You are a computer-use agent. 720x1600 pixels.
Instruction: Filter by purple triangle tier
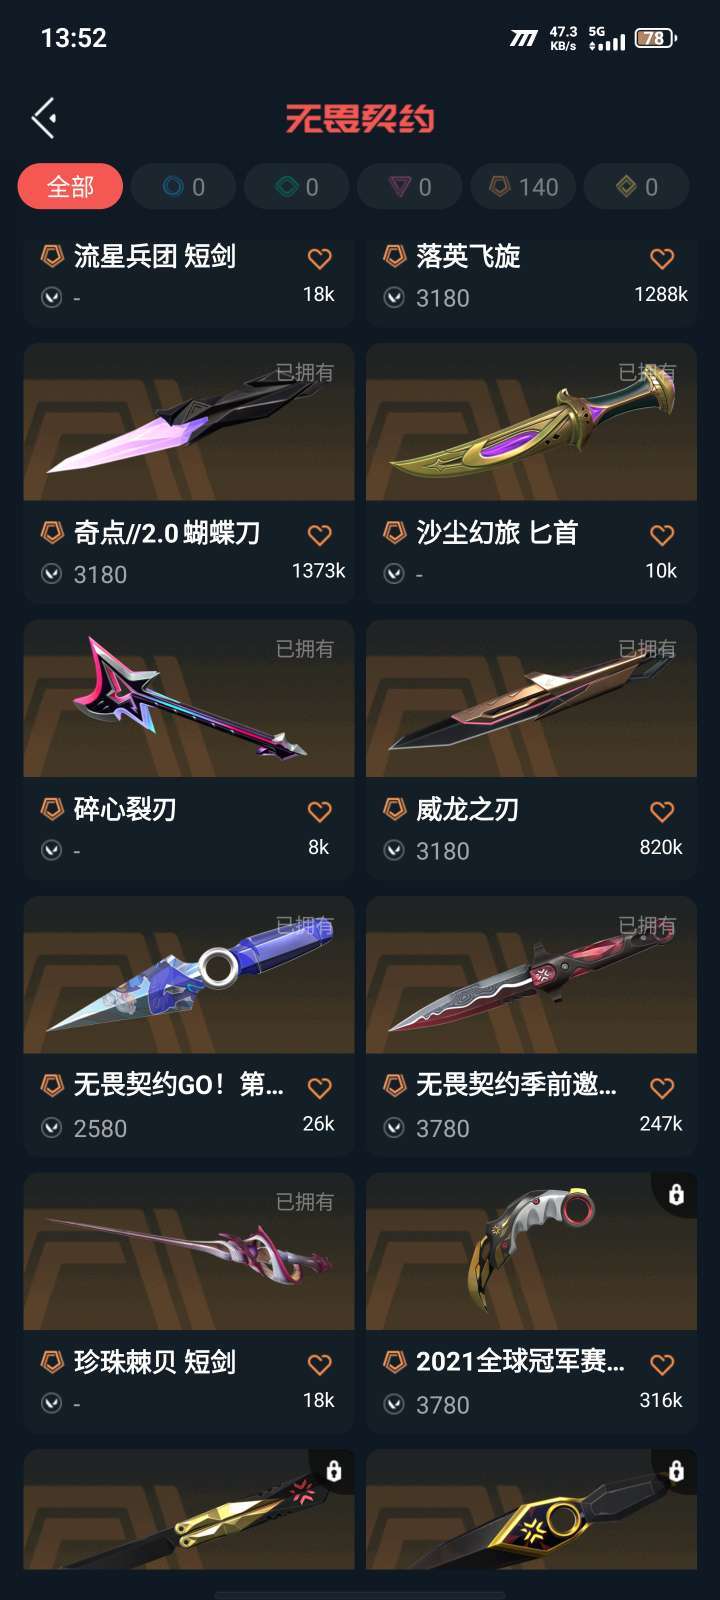[410, 187]
